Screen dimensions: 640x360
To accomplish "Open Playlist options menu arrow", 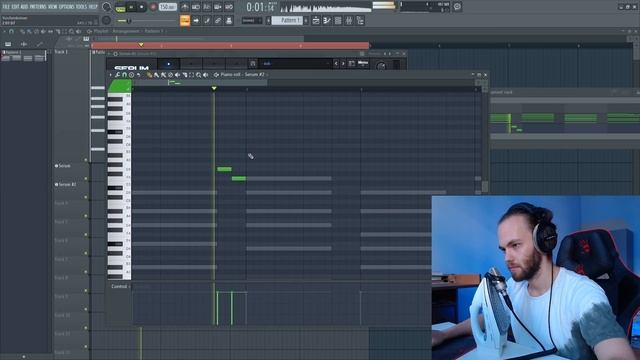I will tap(4, 31).
